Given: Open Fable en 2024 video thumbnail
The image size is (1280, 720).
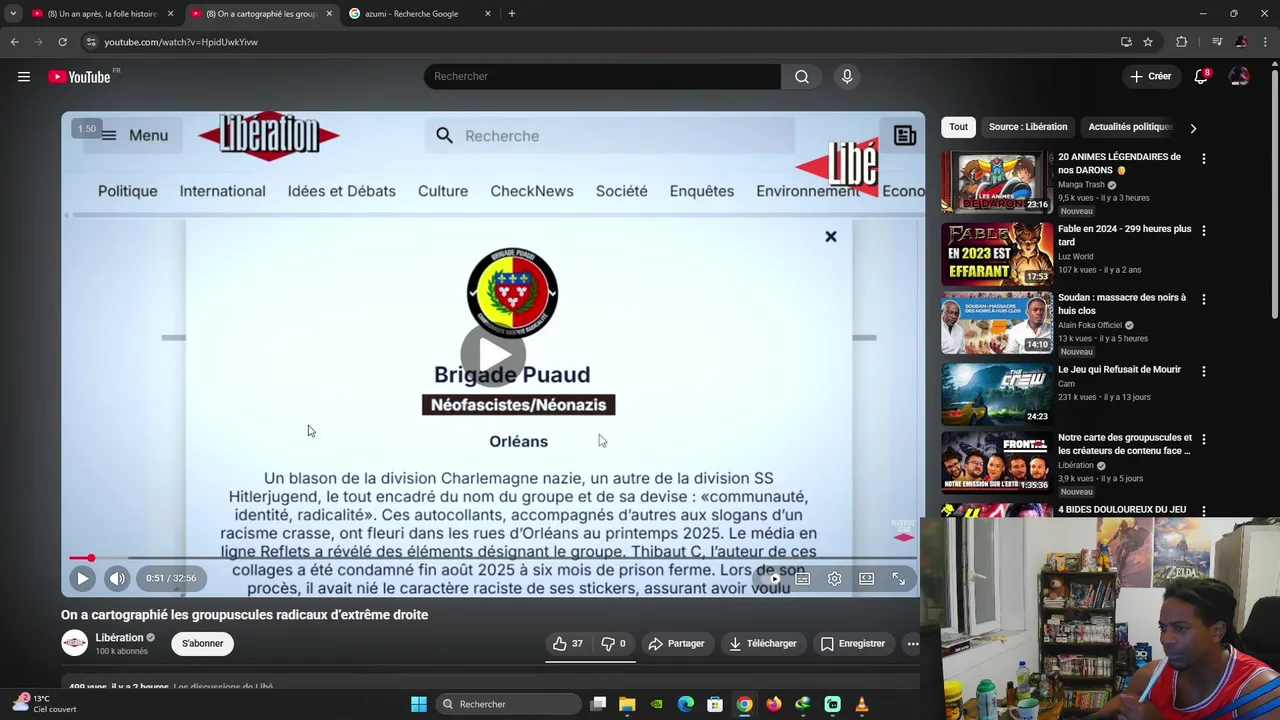Looking at the screenshot, I should point(997,253).
